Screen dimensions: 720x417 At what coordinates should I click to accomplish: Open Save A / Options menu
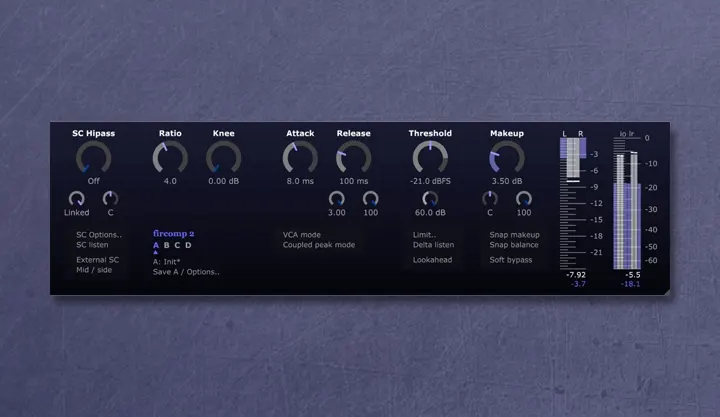click(x=186, y=271)
